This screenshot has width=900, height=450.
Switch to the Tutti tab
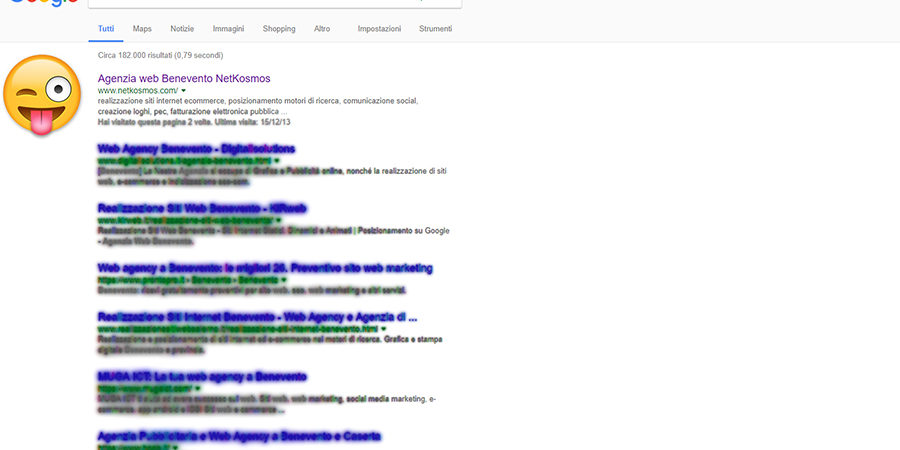105,29
